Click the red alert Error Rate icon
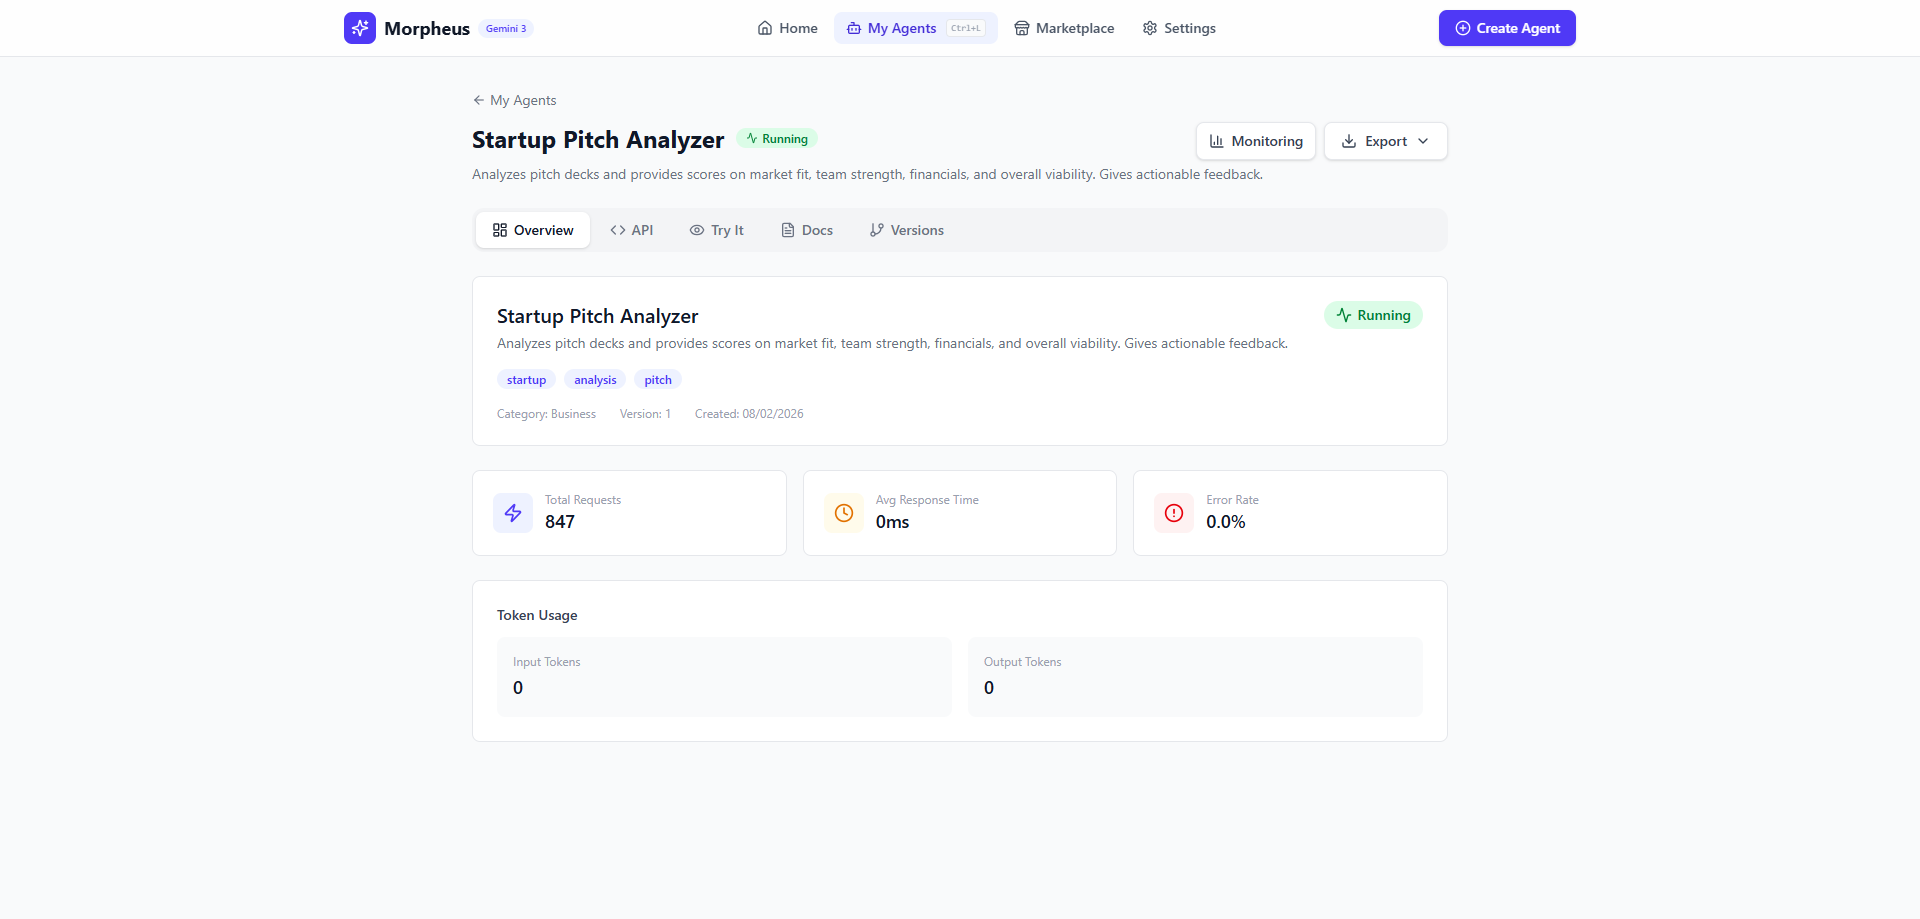This screenshot has width=1920, height=919. pyautogui.click(x=1174, y=513)
